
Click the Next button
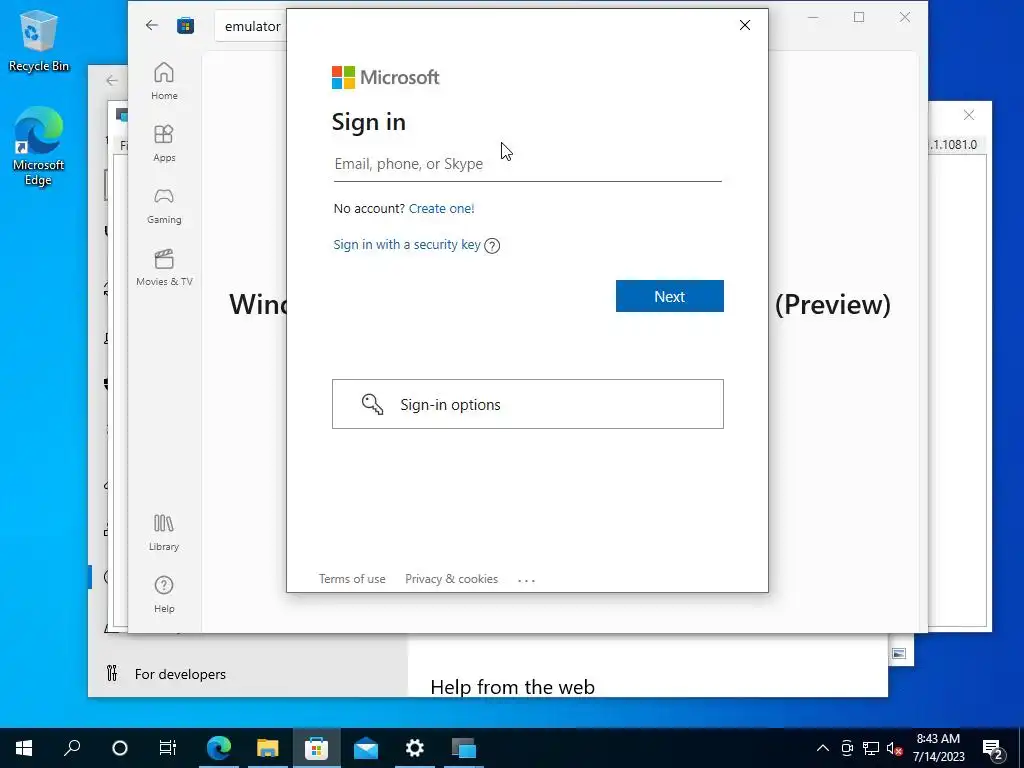tap(669, 296)
